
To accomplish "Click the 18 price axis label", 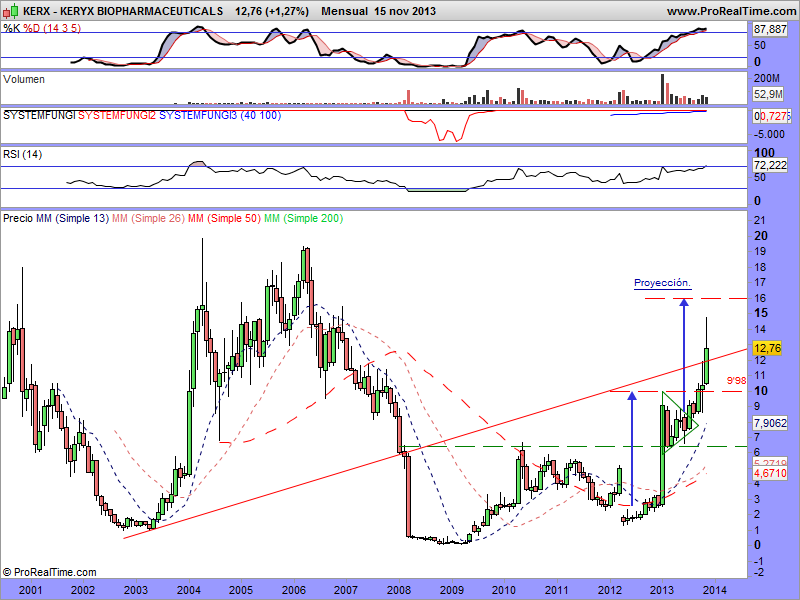I will coord(760,267).
